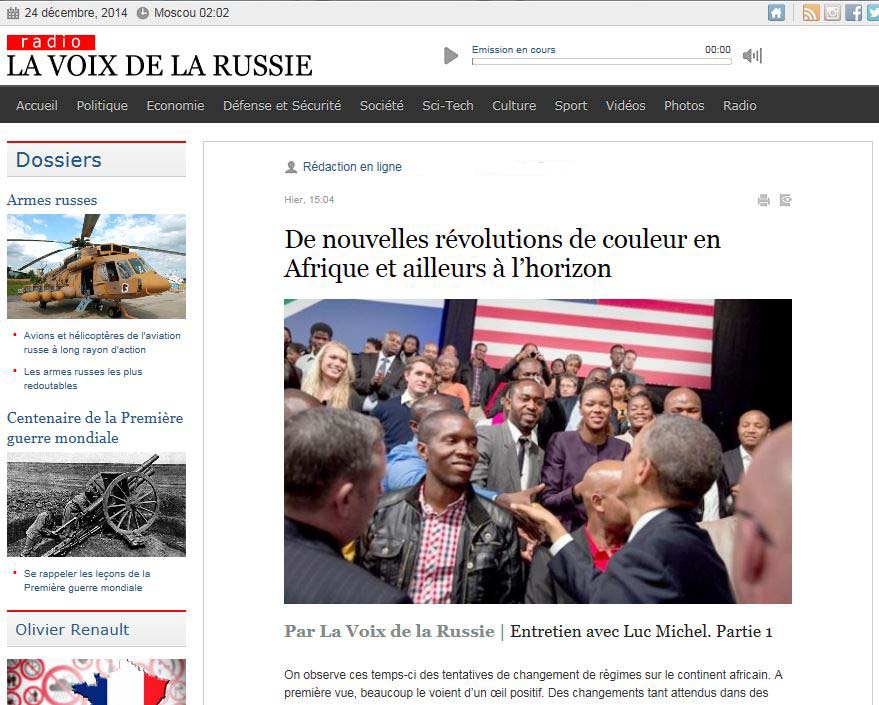This screenshot has width=879, height=705.
Task: Go to Accueil in navigation bar
Action: [x=37, y=105]
